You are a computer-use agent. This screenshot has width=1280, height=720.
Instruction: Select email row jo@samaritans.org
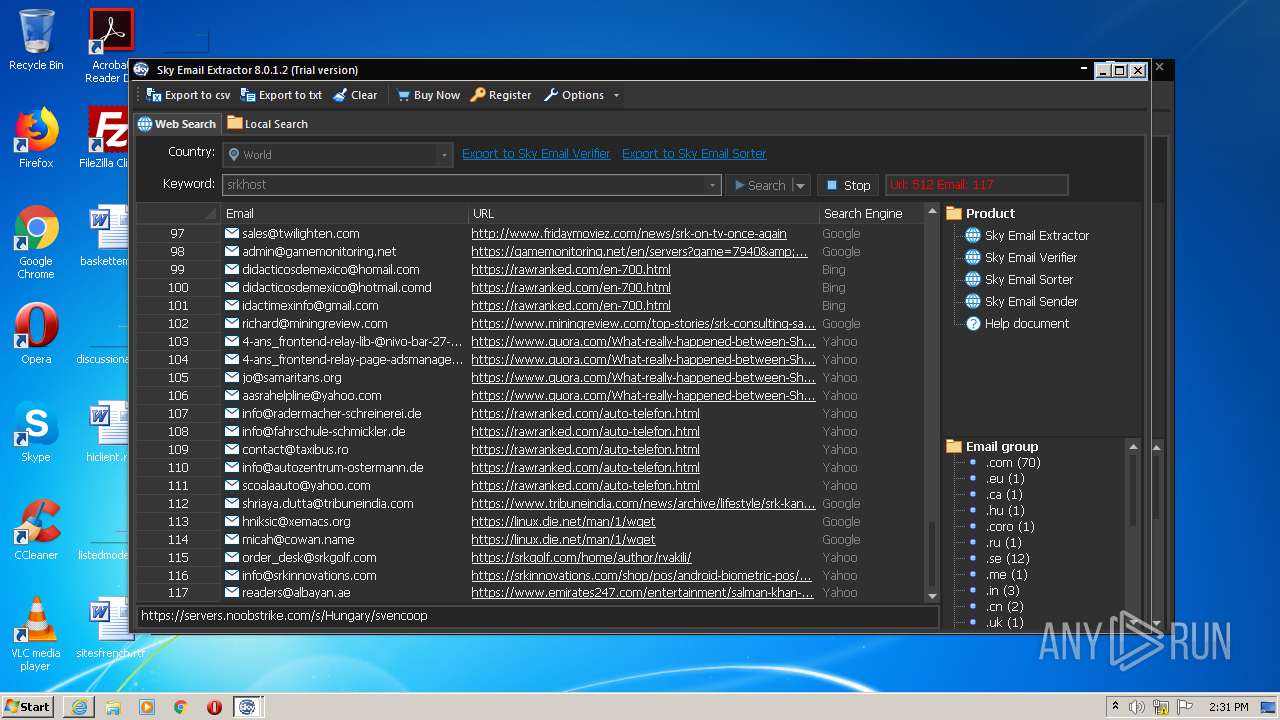pos(292,377)
